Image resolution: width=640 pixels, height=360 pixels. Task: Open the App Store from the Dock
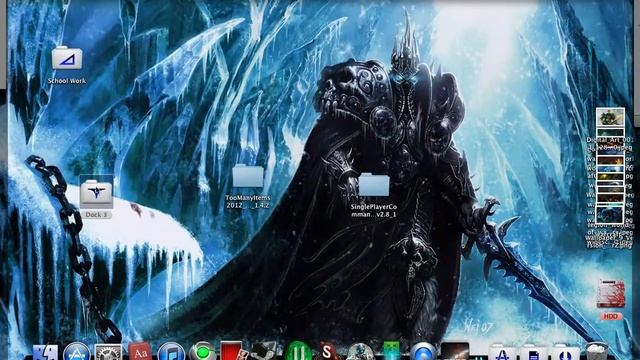pos(77,352)
